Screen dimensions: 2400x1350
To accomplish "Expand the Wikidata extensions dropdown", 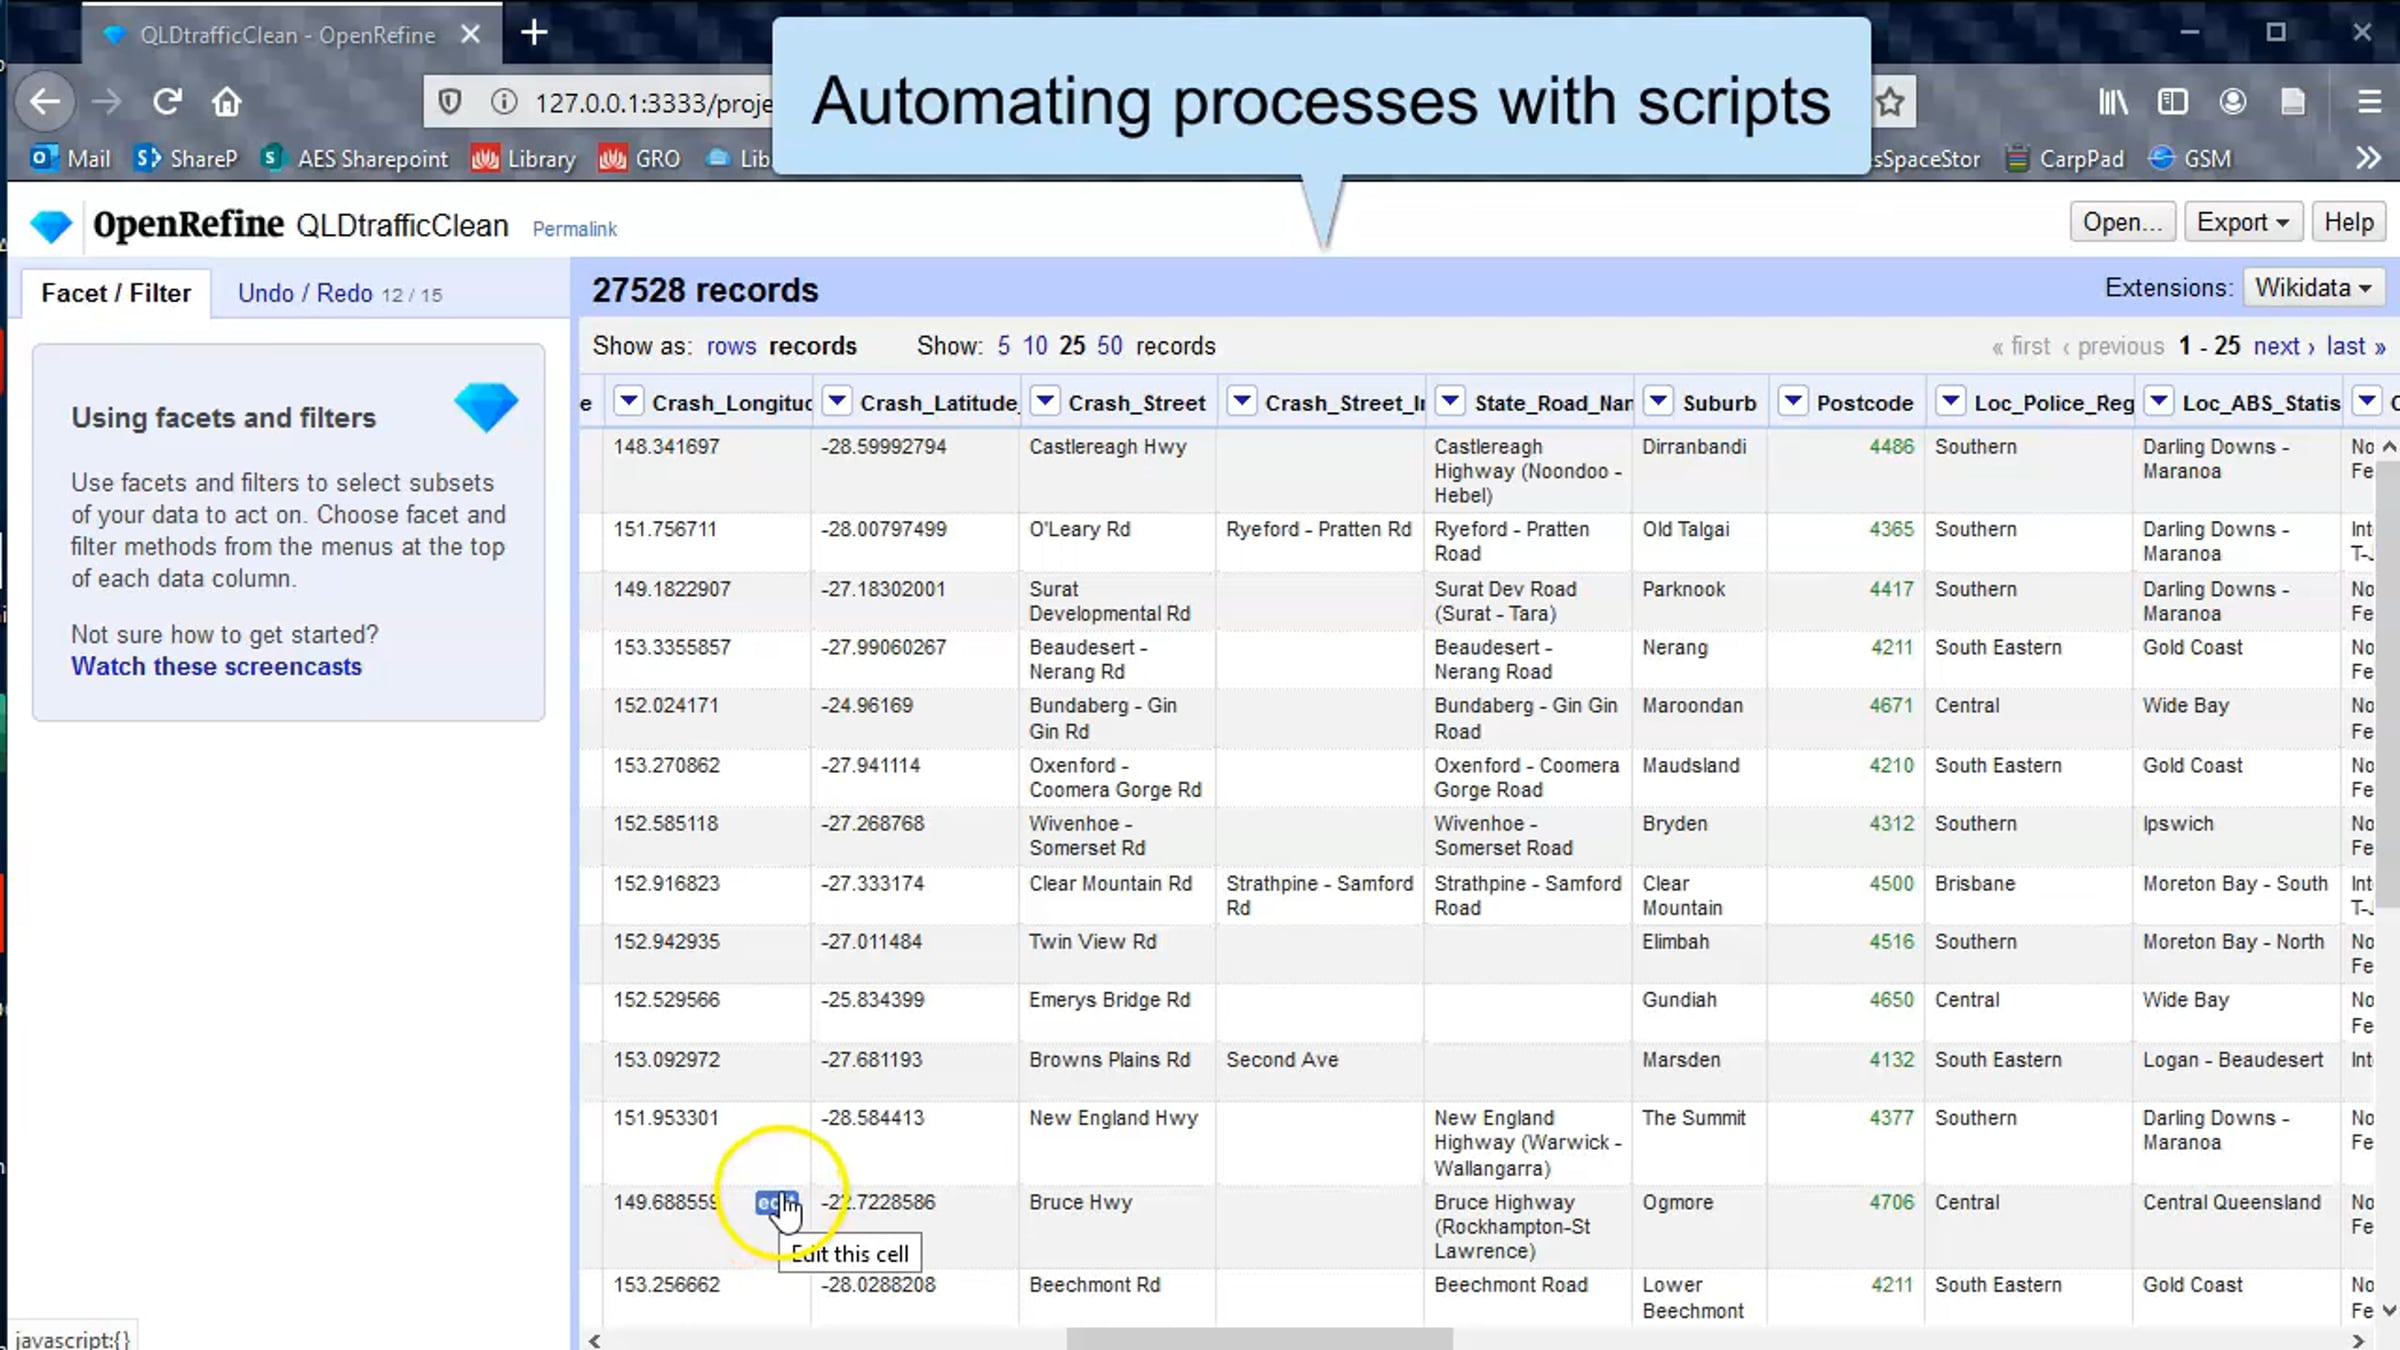I will [x=2313, y=288].
